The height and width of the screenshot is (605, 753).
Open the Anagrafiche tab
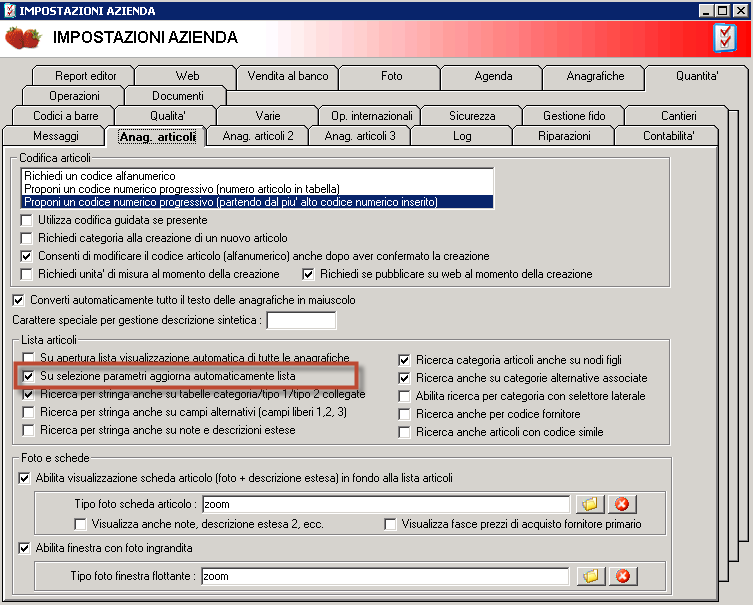[x=595, y=76]
